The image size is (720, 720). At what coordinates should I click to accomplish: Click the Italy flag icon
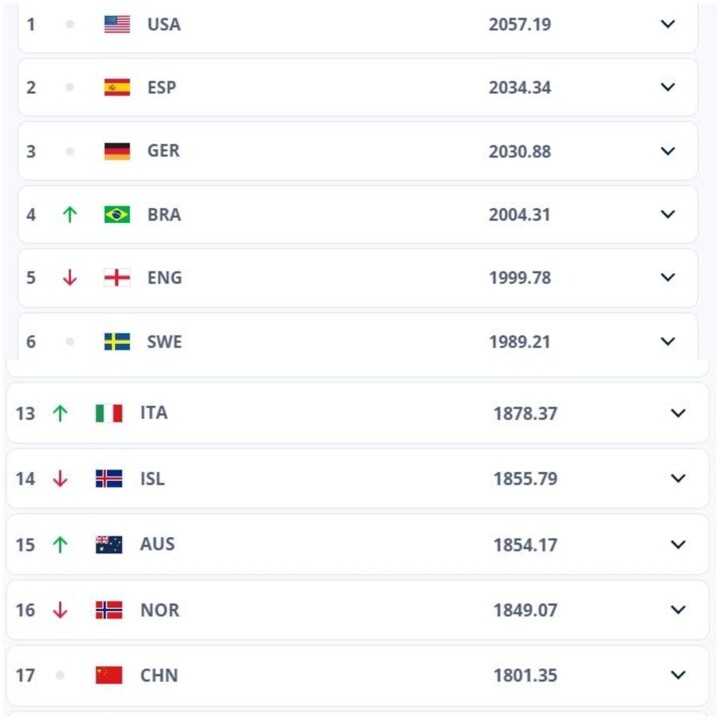[109, 413]
